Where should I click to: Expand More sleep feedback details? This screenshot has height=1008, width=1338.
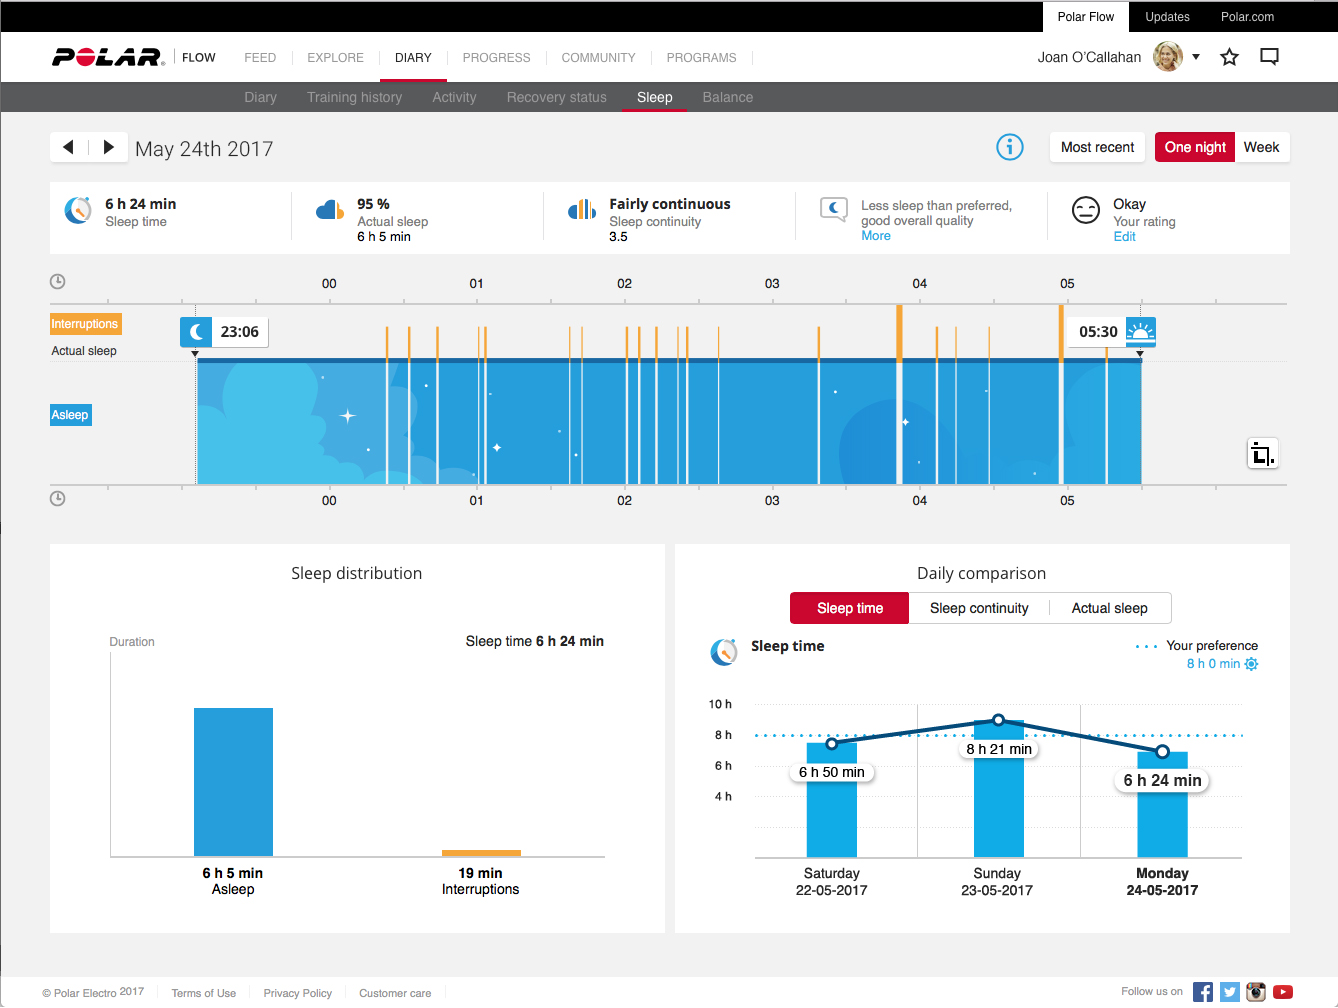875,236
